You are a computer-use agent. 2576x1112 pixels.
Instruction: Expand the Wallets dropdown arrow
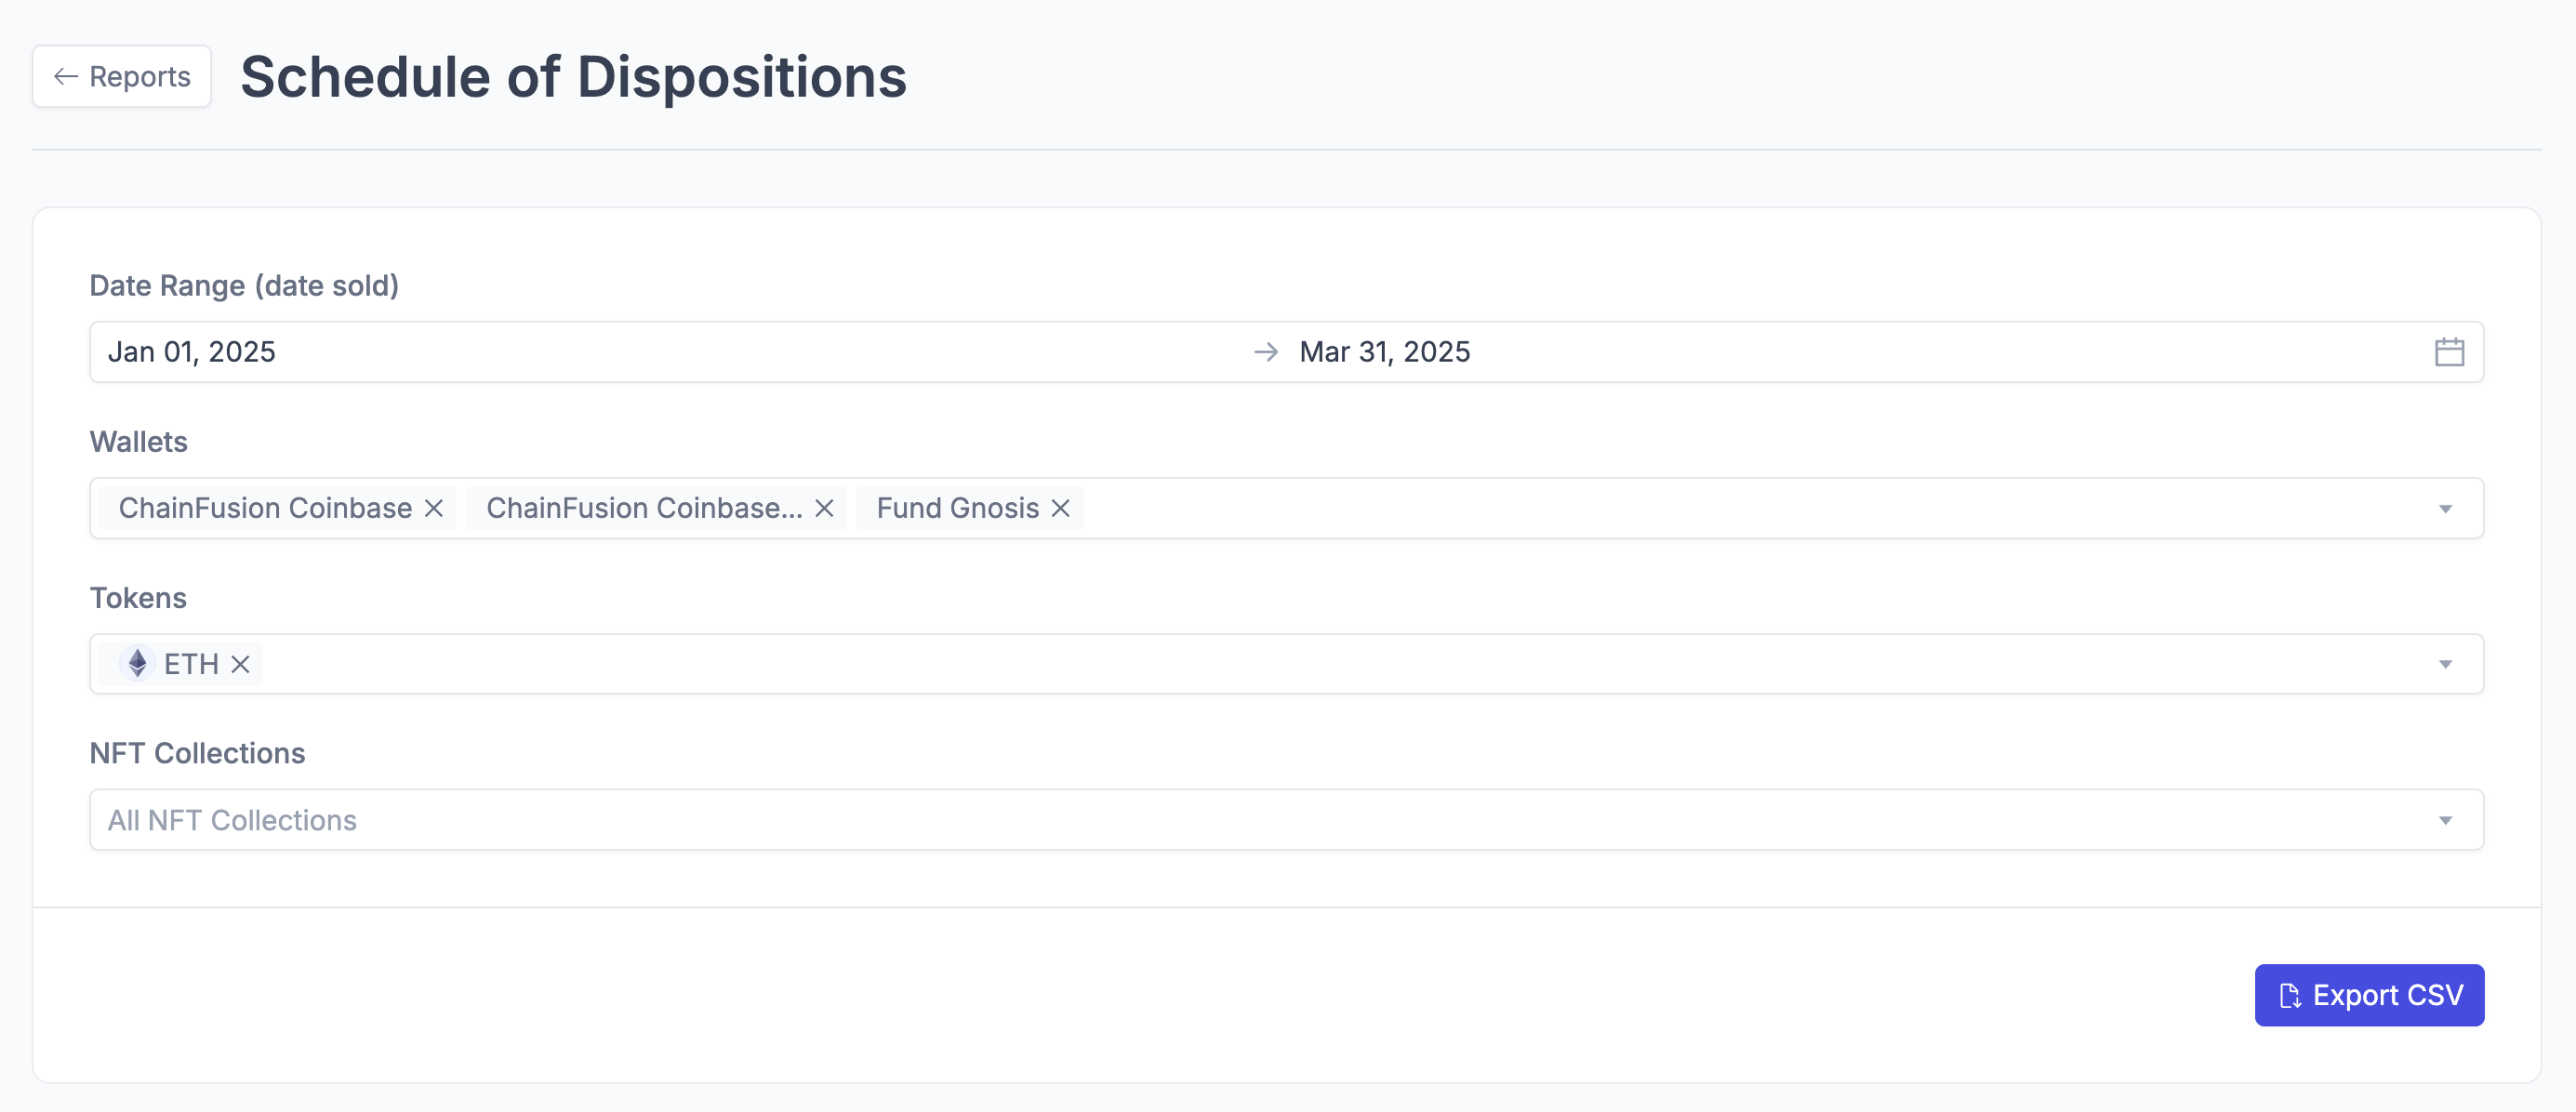pos(2445,509)
